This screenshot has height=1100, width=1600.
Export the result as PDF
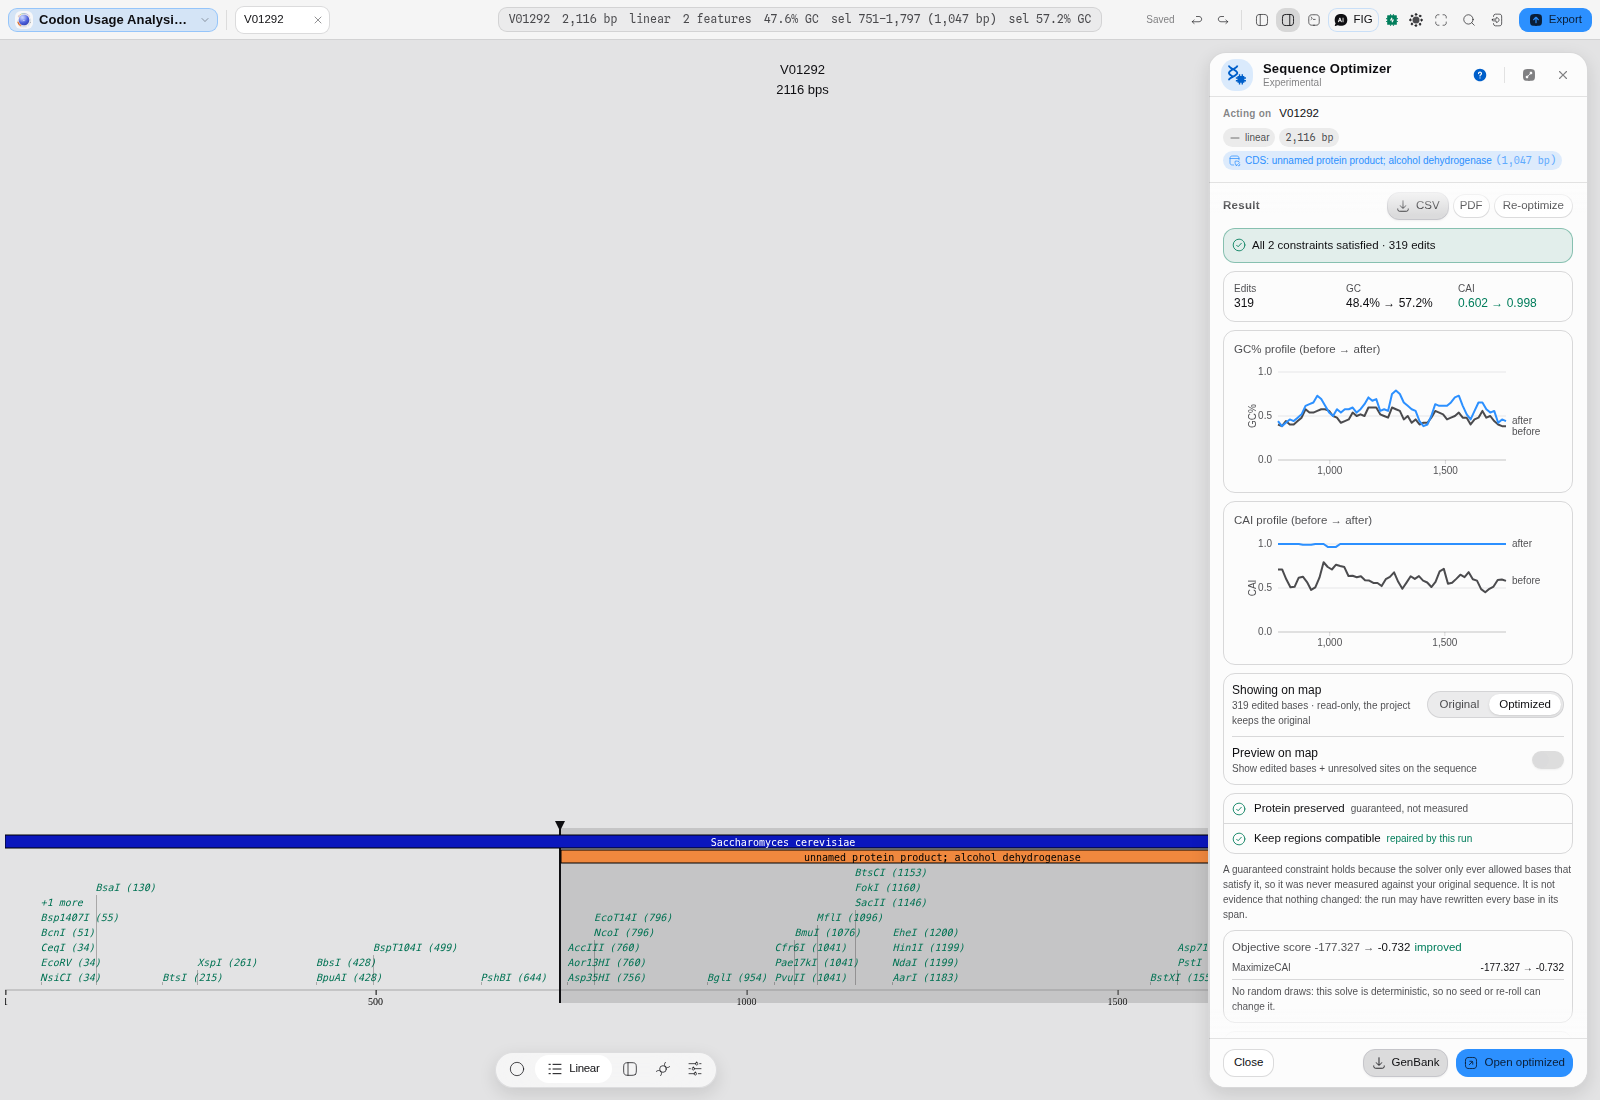(1471, 206)
